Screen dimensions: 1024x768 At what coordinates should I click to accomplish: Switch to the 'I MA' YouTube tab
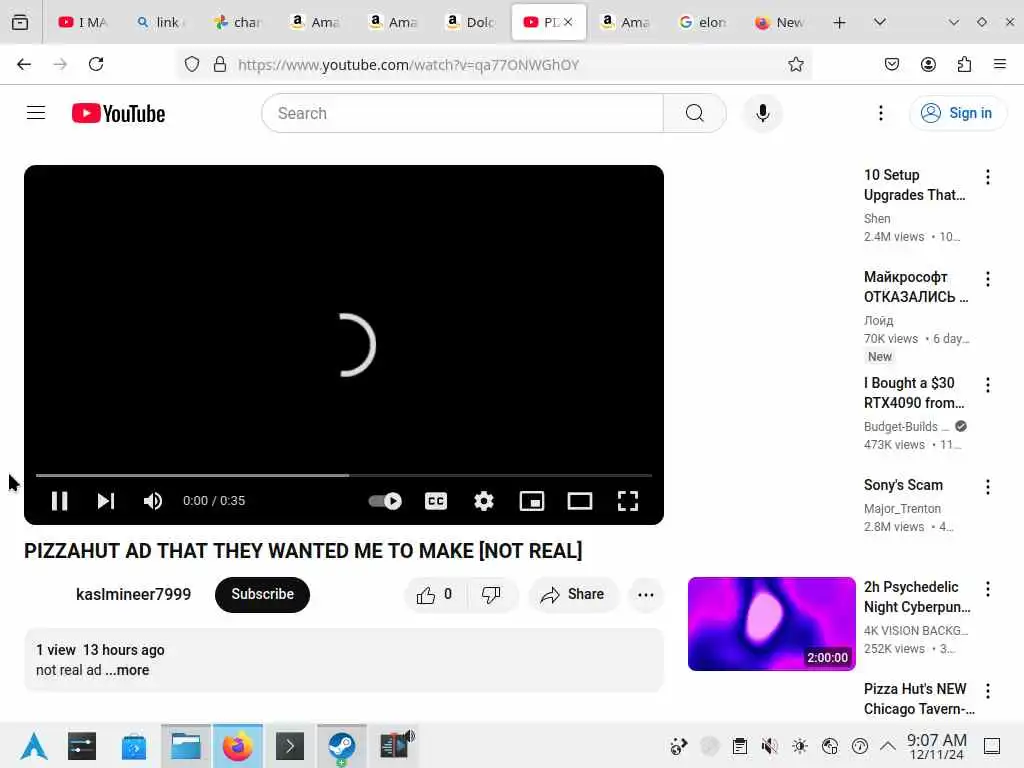point(82,22)
